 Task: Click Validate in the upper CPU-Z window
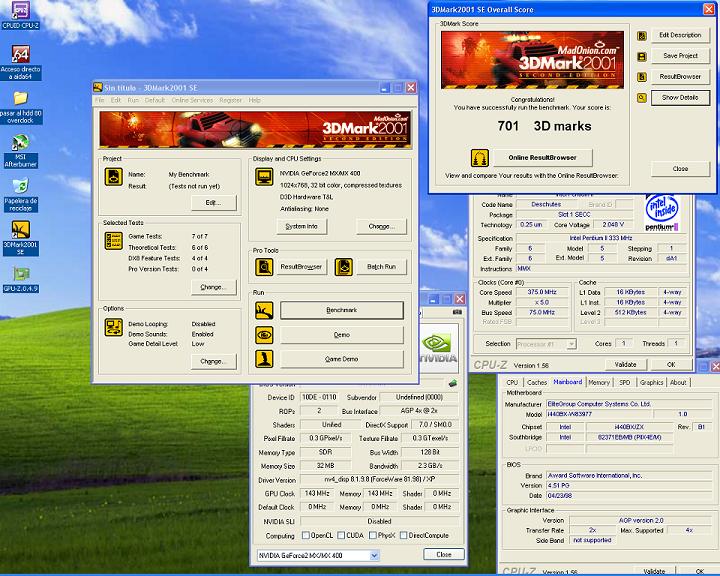[x=625, y=365]
